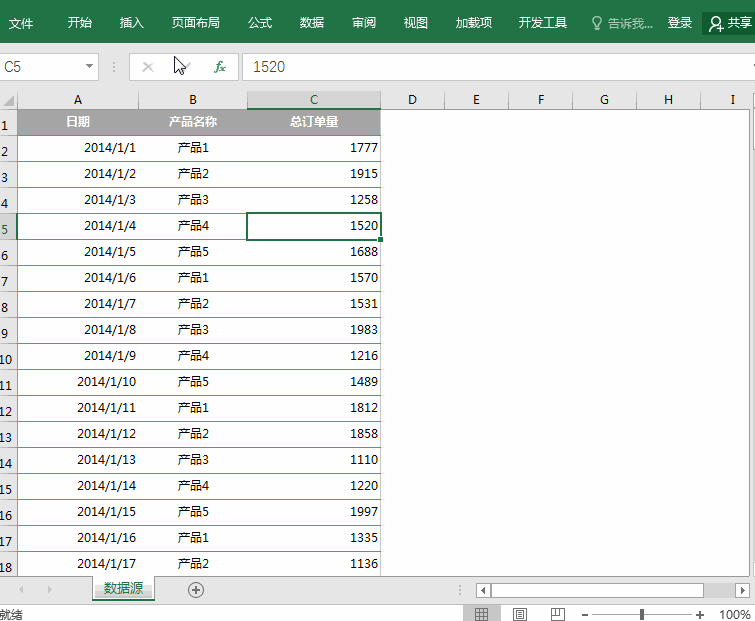Select row 5 header
Viewport: 755px width, 621px height.
[x=8, y=226]
